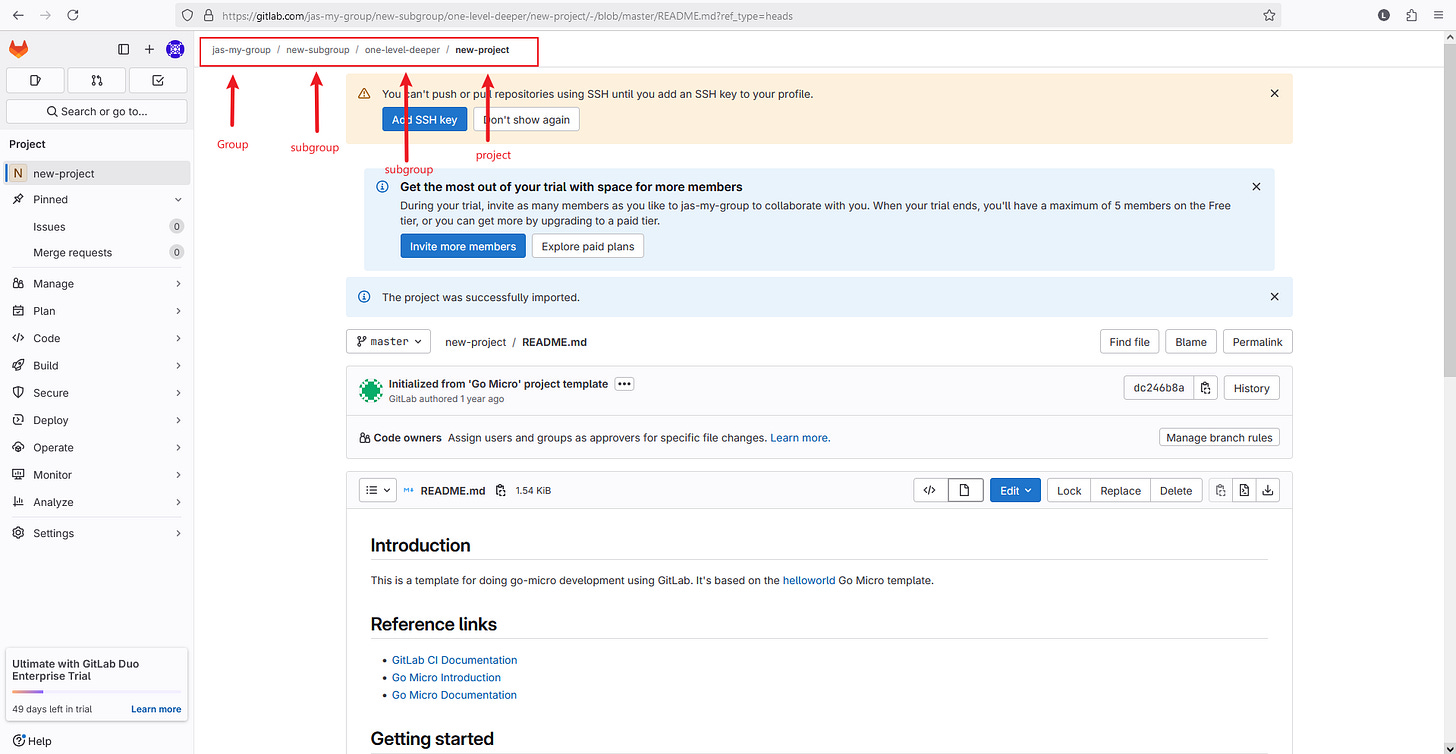This screenshot has height=754, width=1456.
Task: Toggle the sidebar collapse icon
Action: pyautogui.click(x=124, y=49)
